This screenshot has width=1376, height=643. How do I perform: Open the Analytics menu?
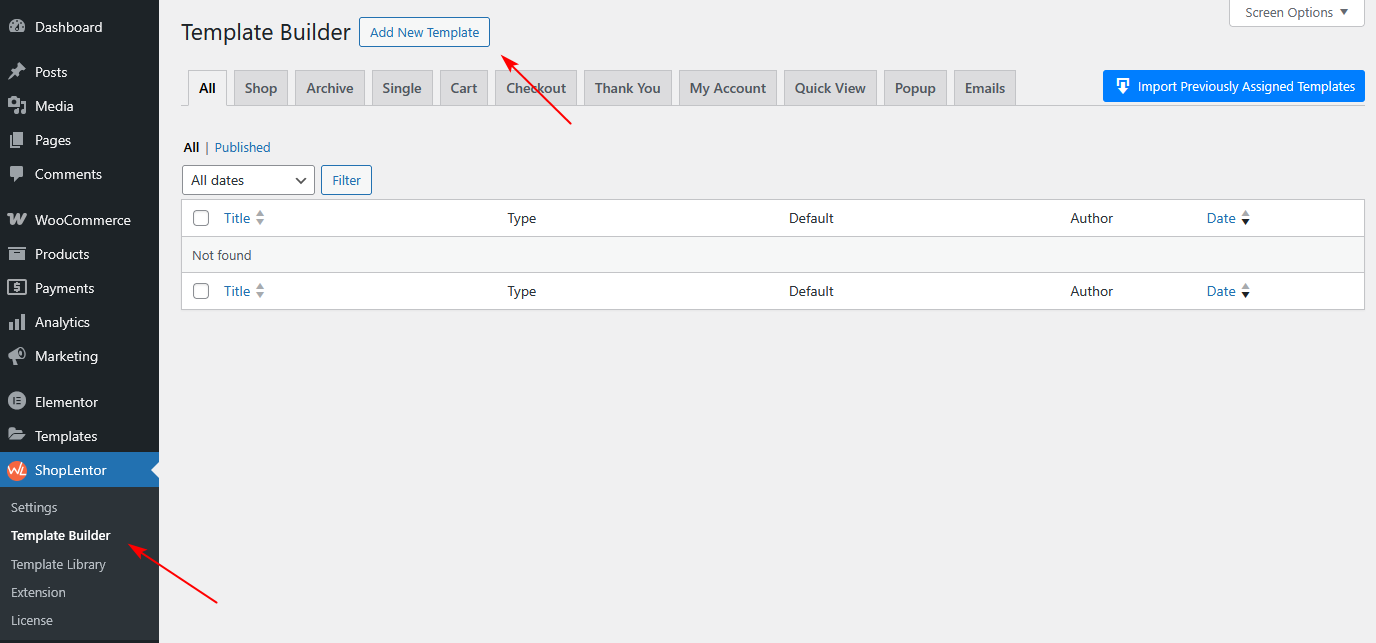(79, 322)
